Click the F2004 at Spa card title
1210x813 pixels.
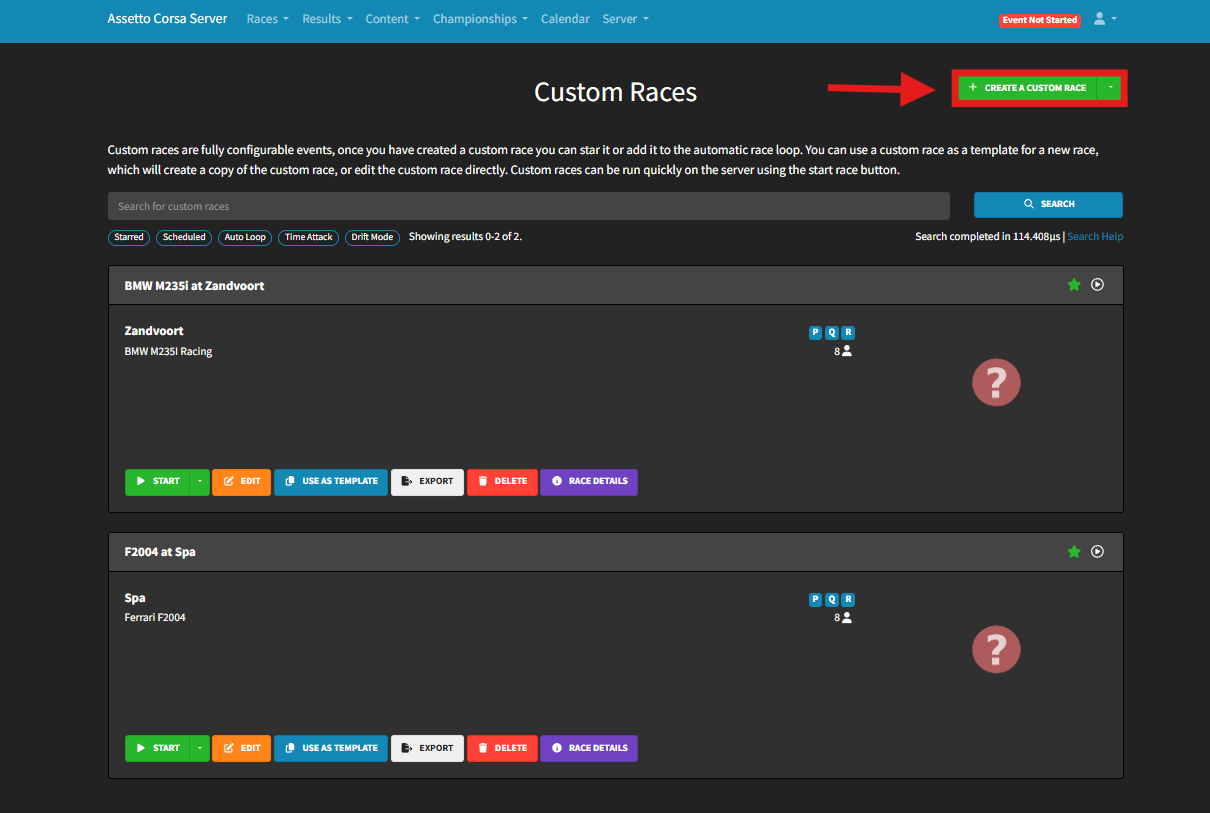tap(160, 552)
